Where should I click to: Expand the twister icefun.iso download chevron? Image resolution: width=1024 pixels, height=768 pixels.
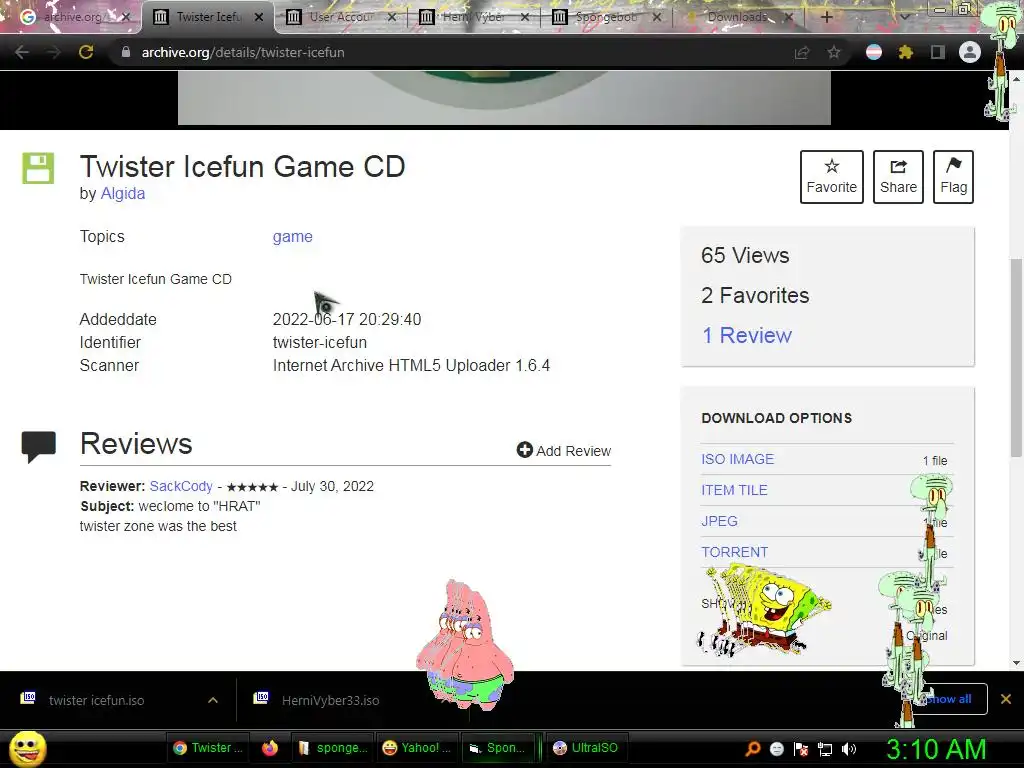pyautogui.click(x=213, y=700)
